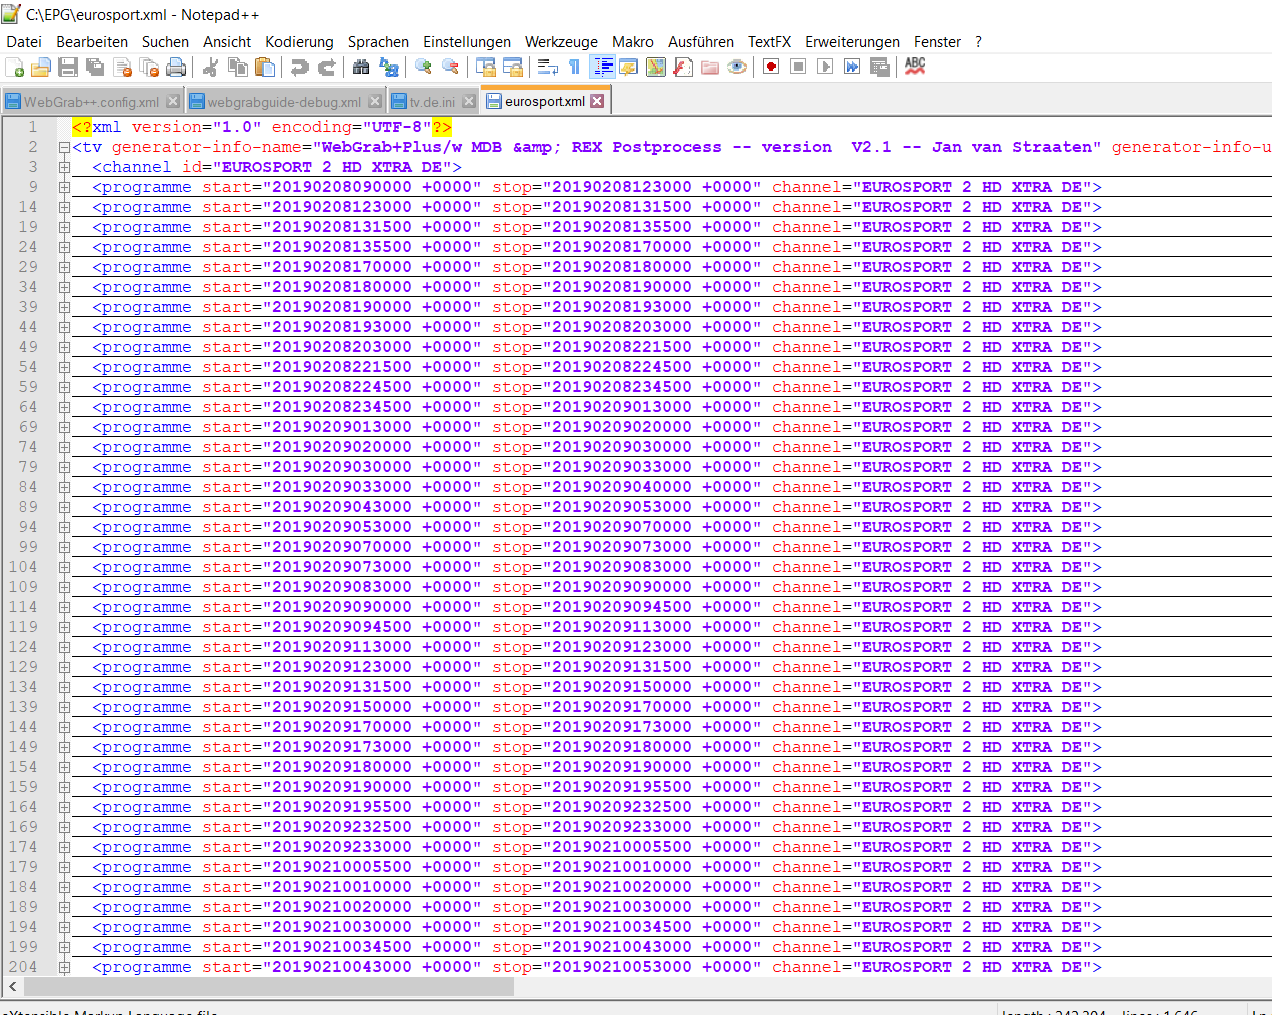Click the Copy toolbar icon

pyautogui.click(x=238, y=67)
